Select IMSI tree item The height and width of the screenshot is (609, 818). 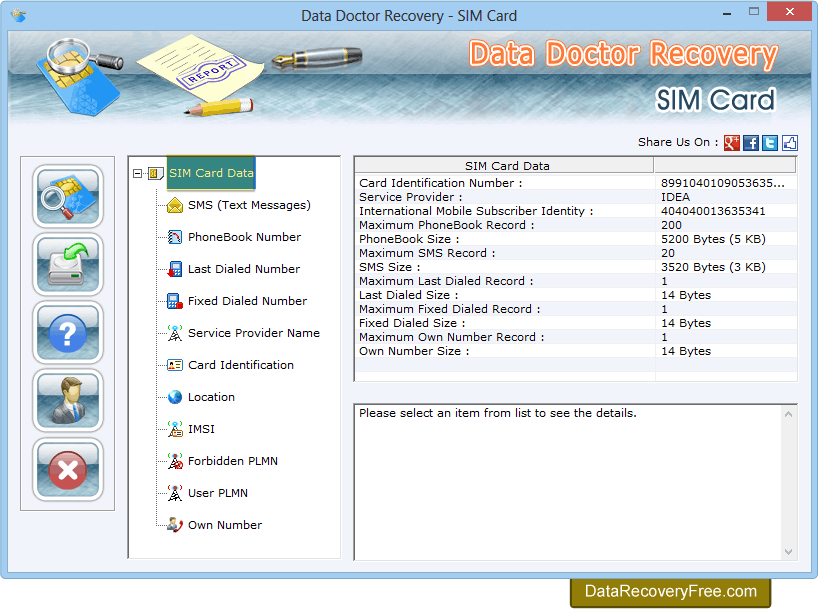click(201, 429)
